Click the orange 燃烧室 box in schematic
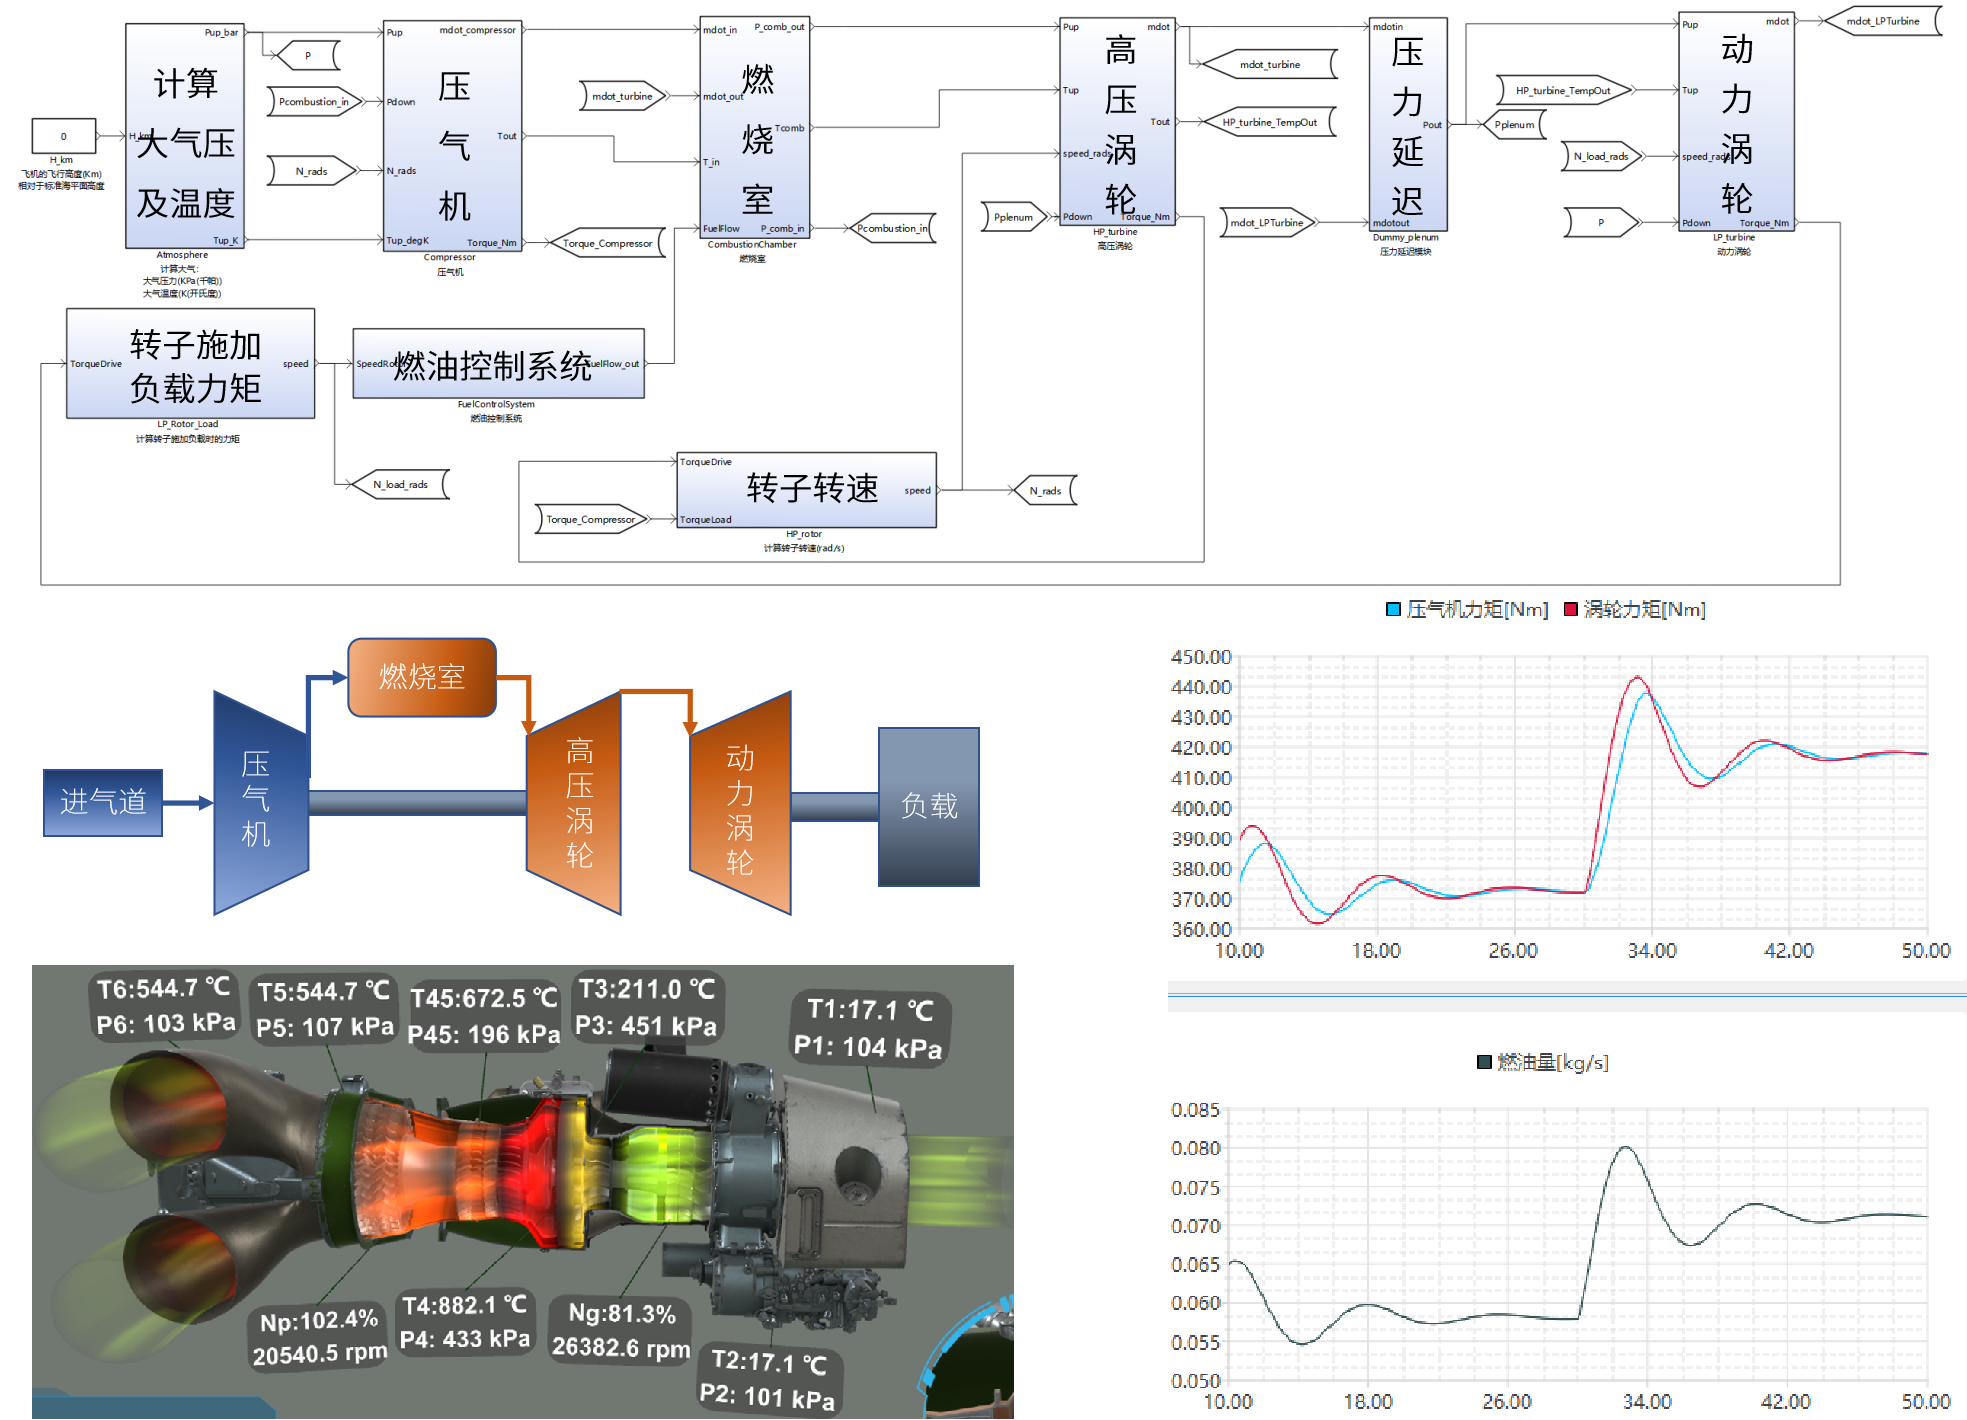 (422, 677)
